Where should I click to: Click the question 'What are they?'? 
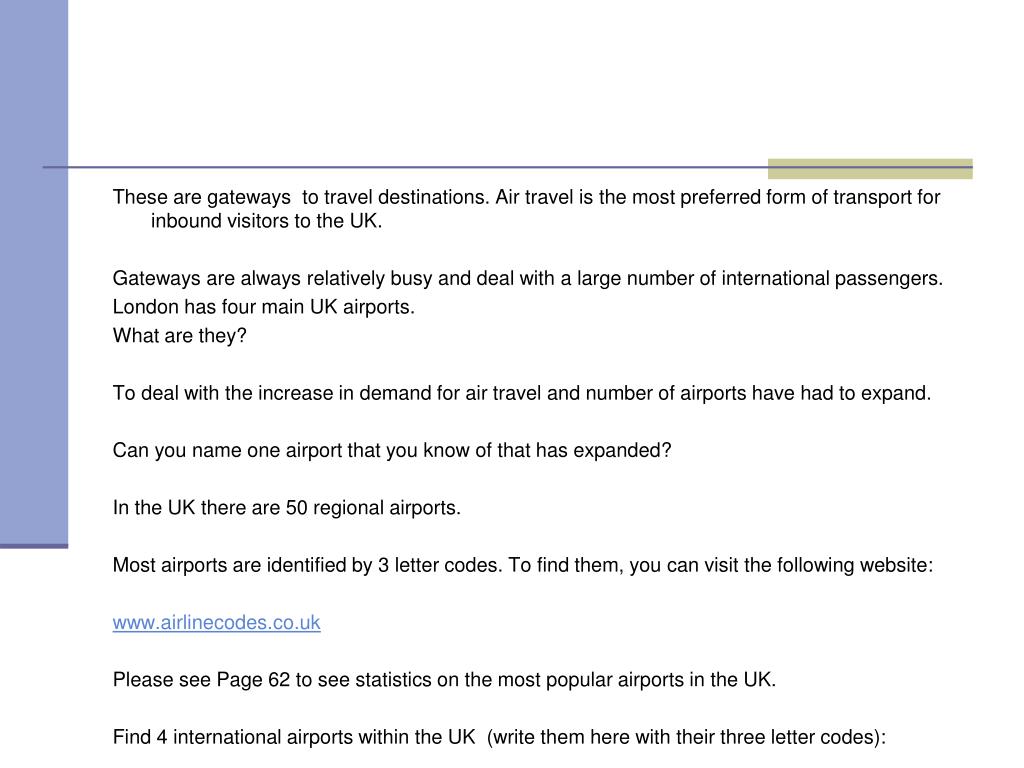[180, 336]
